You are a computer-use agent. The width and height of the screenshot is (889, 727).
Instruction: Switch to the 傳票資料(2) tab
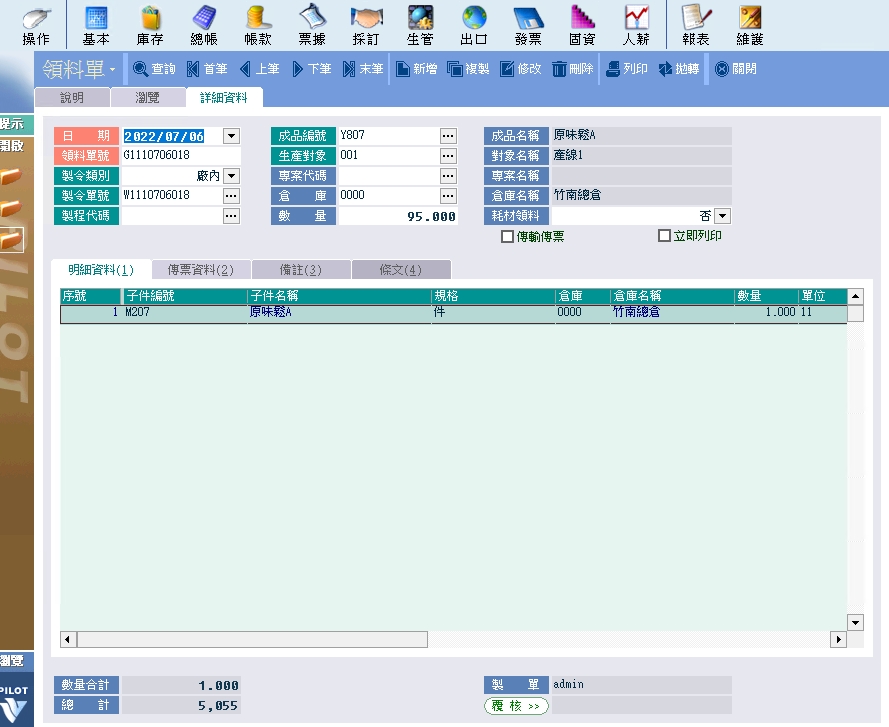[x=200, y=270]
